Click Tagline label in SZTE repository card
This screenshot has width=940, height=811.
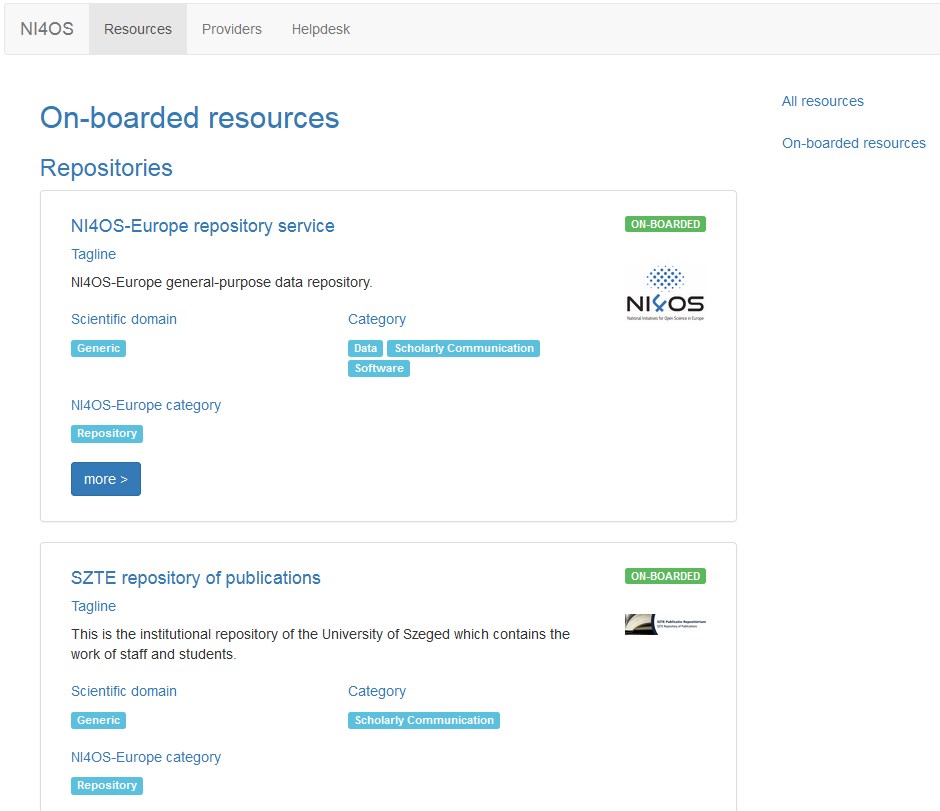pyautogui.click(x=94, y=606)
